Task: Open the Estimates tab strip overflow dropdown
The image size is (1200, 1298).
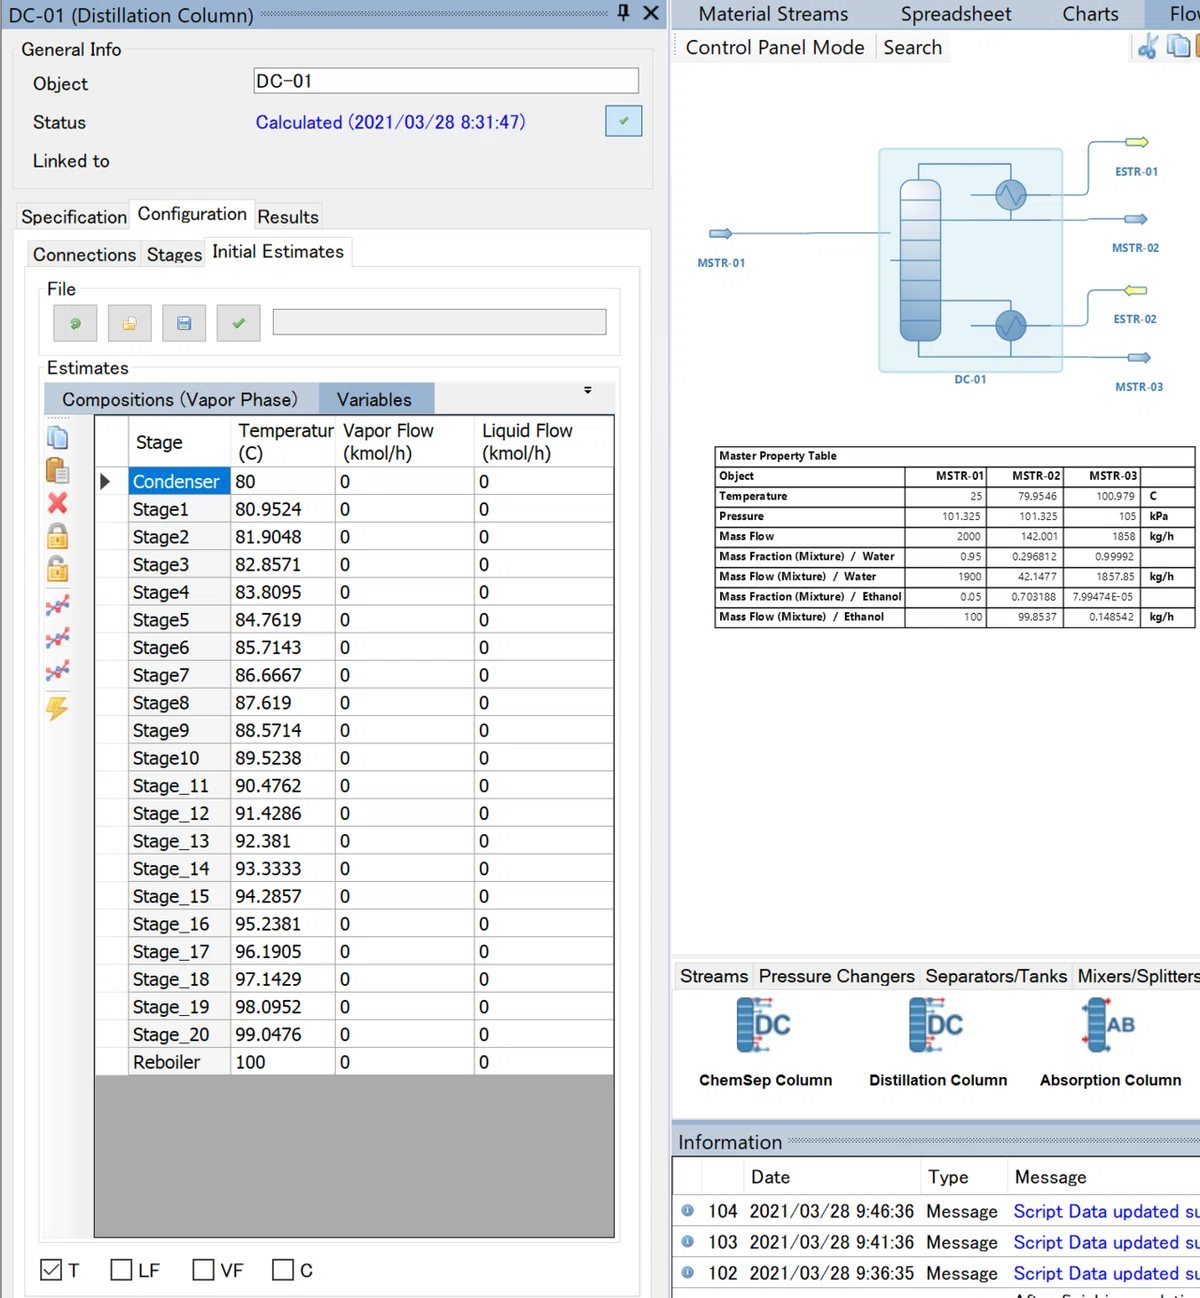Action: pos(588,390)
